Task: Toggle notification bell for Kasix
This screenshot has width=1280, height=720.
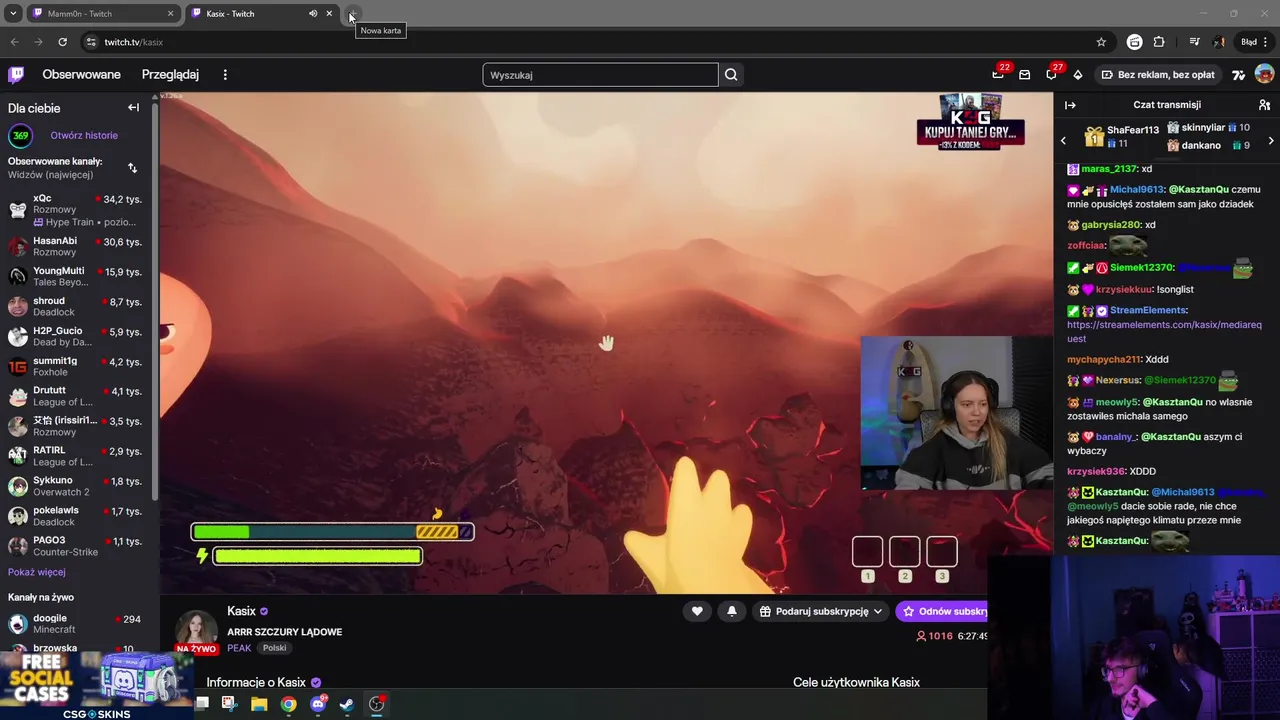Action: click(731, 611)
